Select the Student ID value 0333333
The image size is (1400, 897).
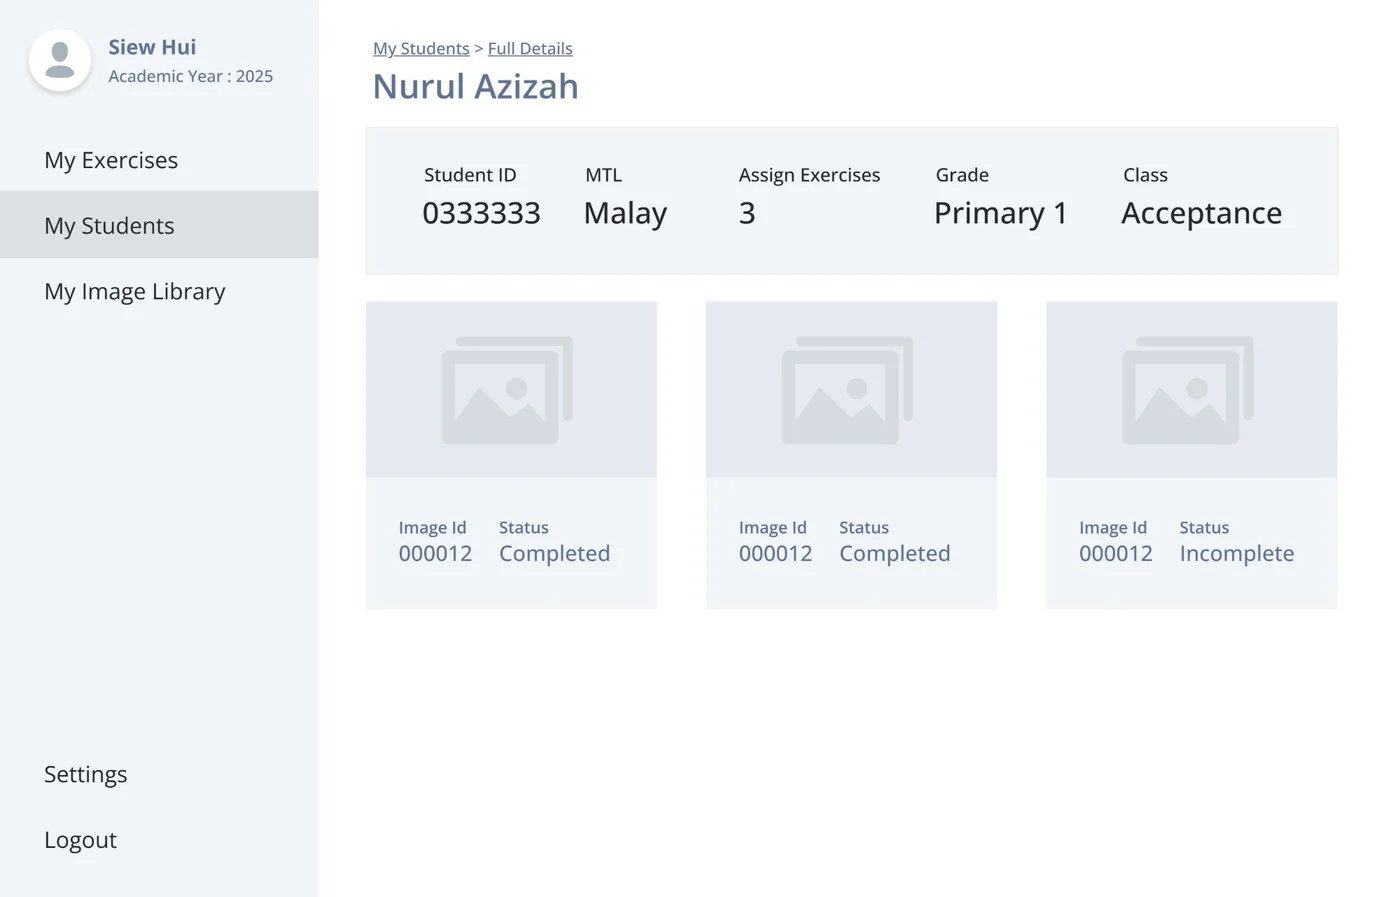coord(481,213)
